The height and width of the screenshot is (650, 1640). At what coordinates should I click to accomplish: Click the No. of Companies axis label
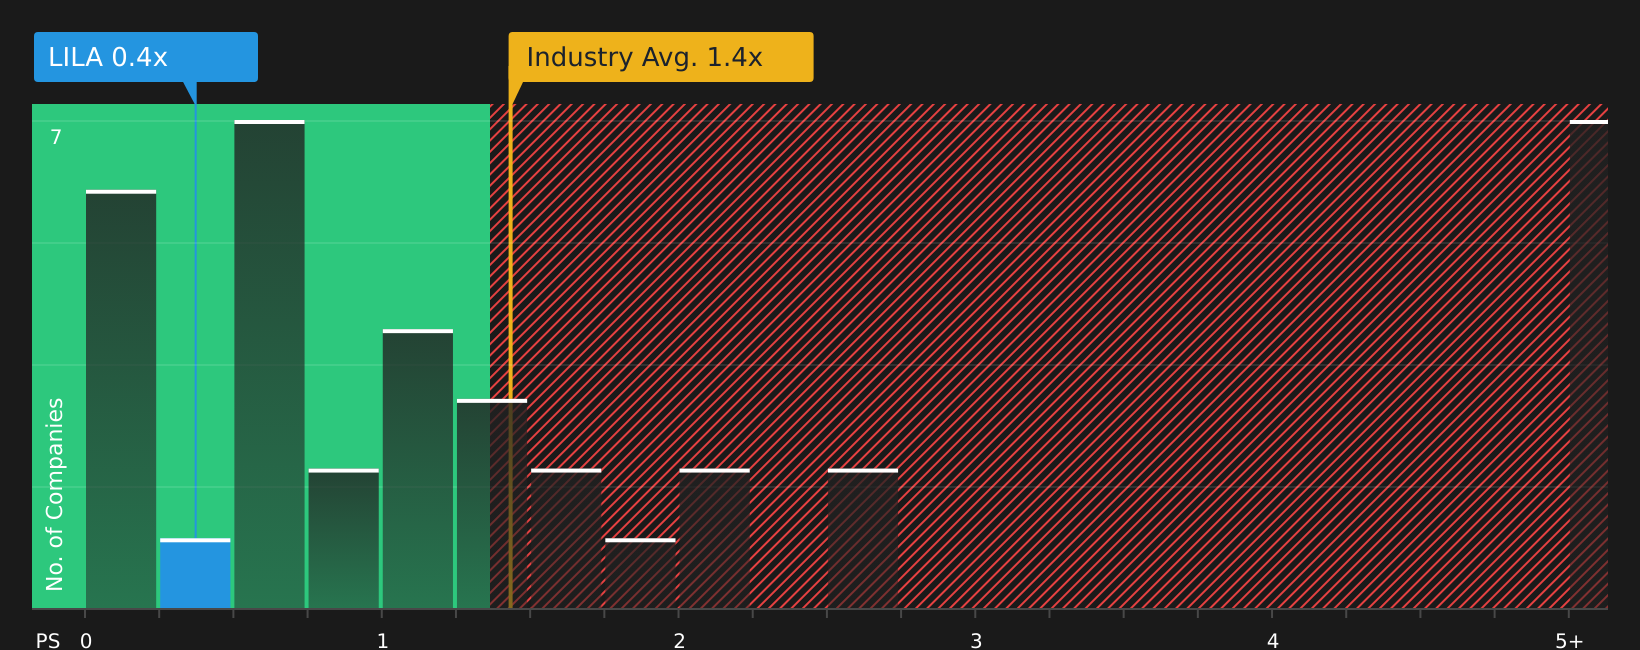pyautogui.click(x=55, y=494)
